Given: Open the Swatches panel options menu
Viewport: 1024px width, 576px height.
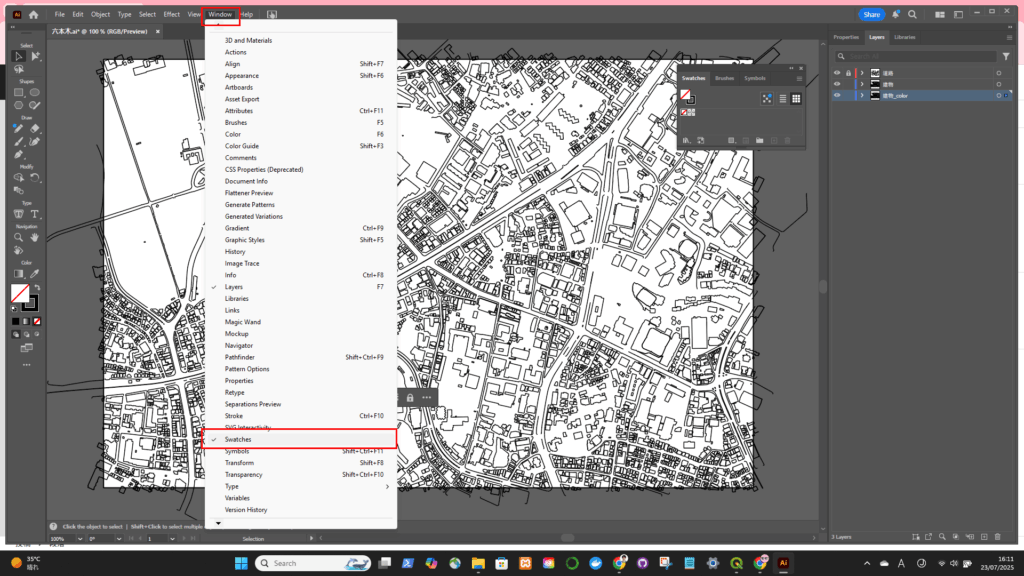Looking at the screenshot, I should coord(799,78).
